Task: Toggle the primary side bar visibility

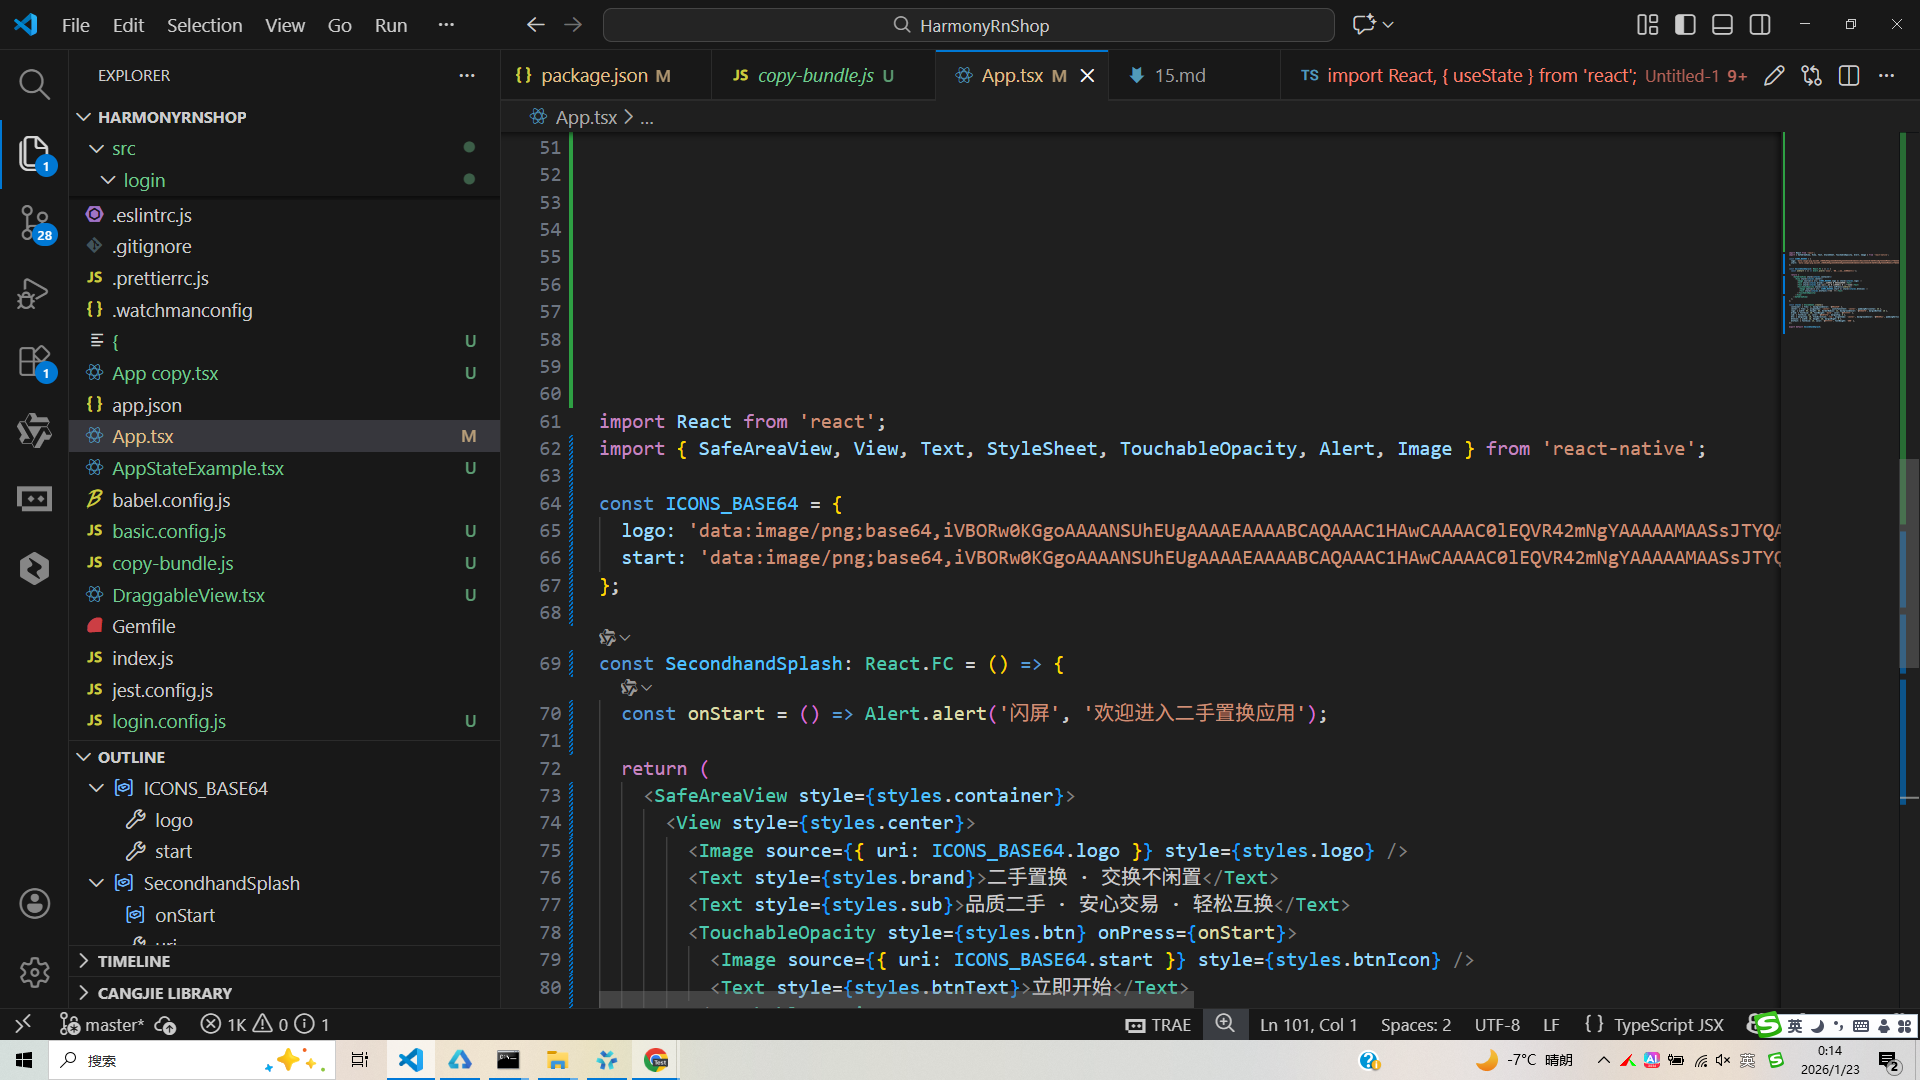Action: (x=1685, y=25)
